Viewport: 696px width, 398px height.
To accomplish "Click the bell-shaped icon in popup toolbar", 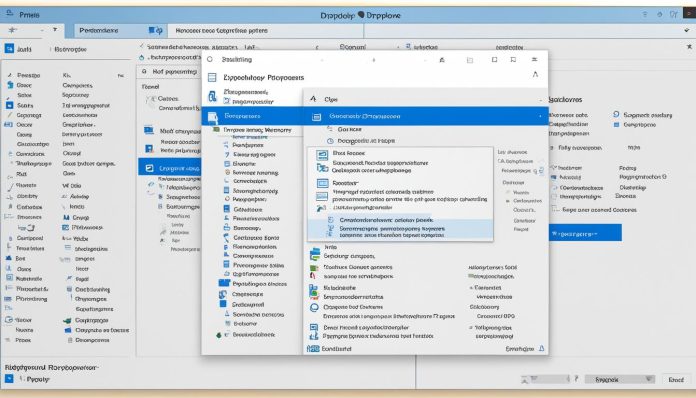I will tap(442, 60).
